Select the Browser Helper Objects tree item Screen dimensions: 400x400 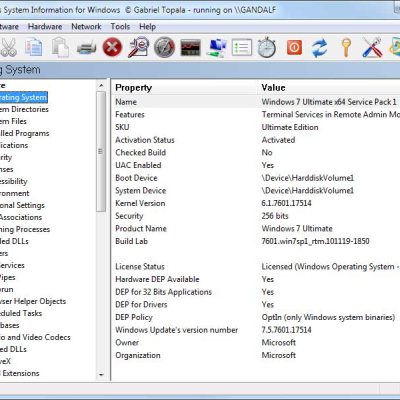pyautogui.click(x=33, y=301)
